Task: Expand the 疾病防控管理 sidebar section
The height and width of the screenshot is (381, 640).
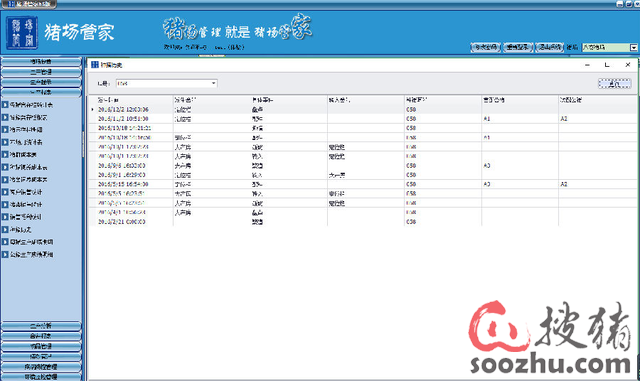Action: [41, 367]
